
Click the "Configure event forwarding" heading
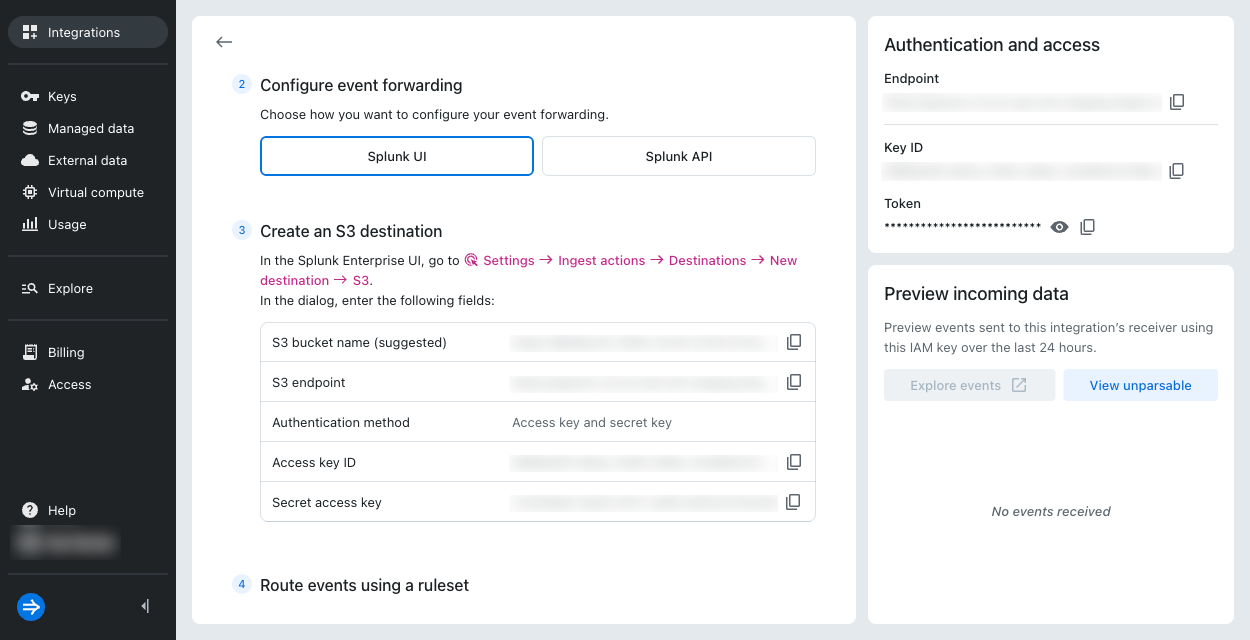361,85
